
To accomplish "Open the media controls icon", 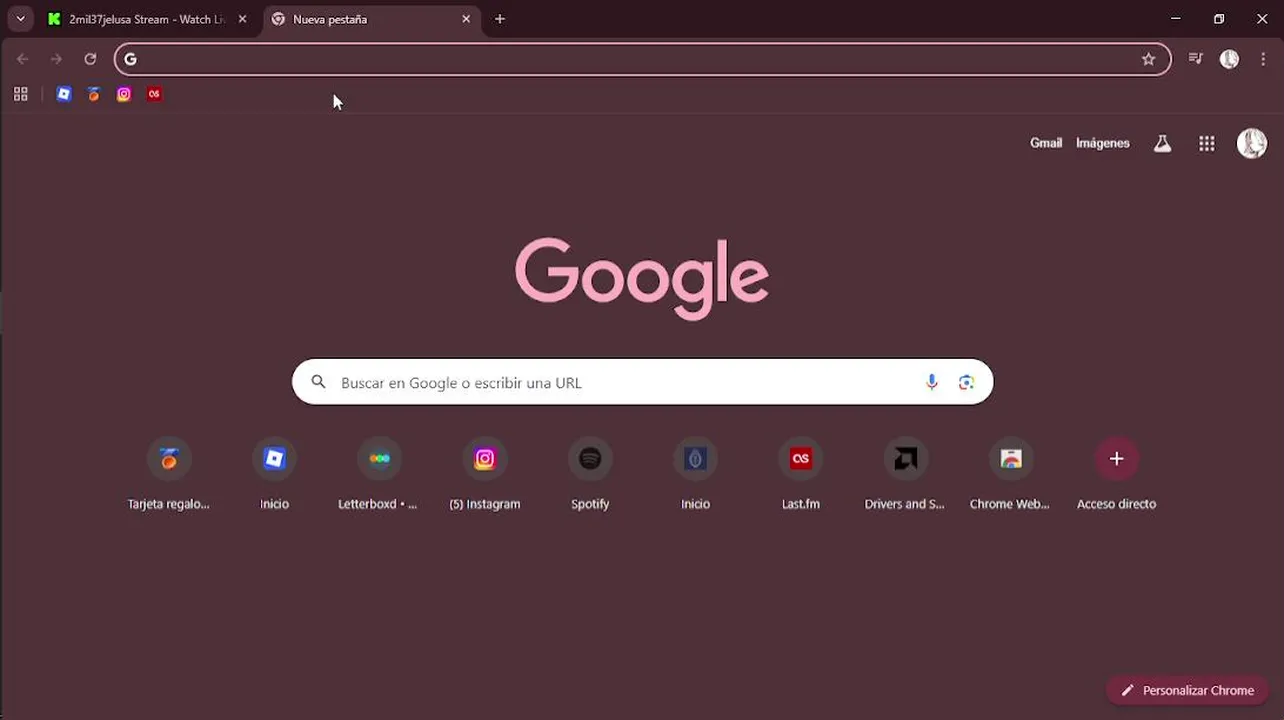I will 1195,59.
